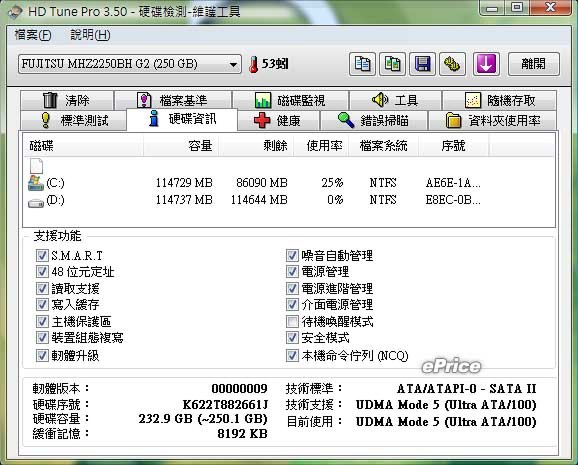Select D: capacity value 114737 MB
578x465 pixels.
click(184, 200)
